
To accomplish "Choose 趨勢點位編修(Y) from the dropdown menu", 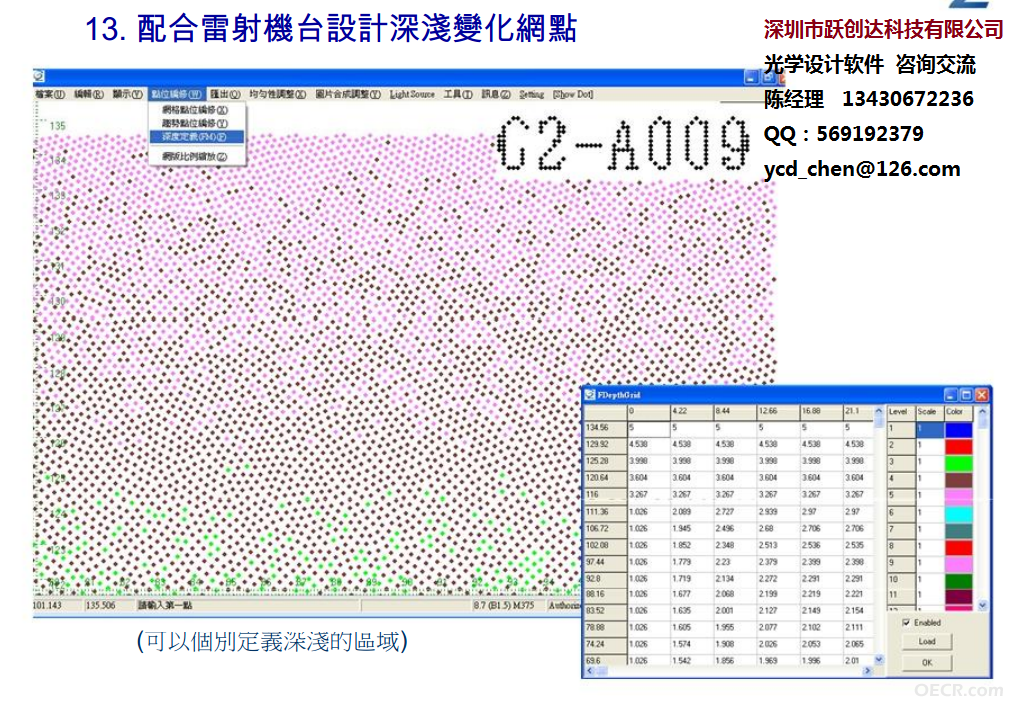I will (x=197, y=123).
